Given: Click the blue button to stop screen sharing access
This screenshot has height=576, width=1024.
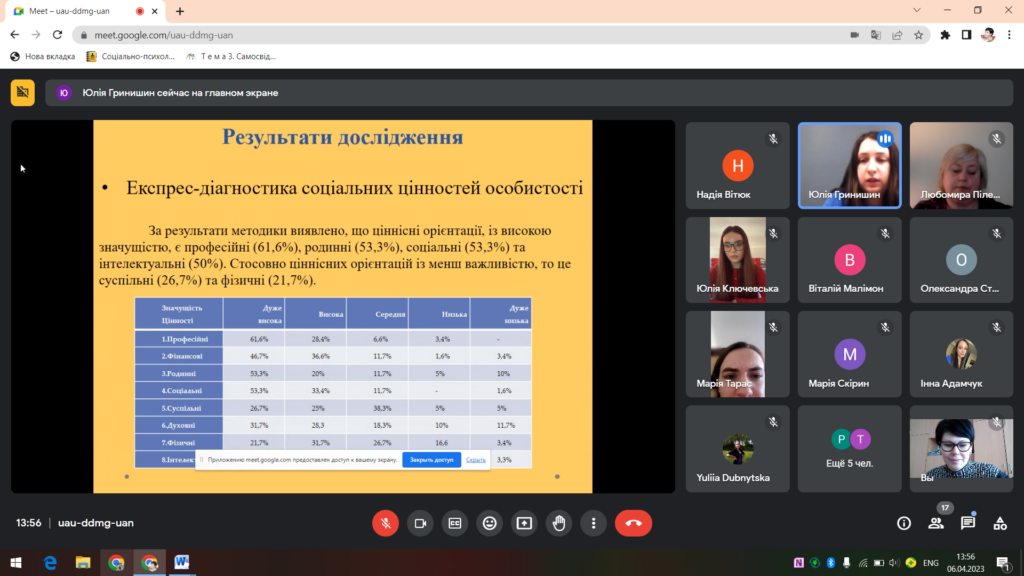Looking at the screenshot, I should tap(431, 460).
